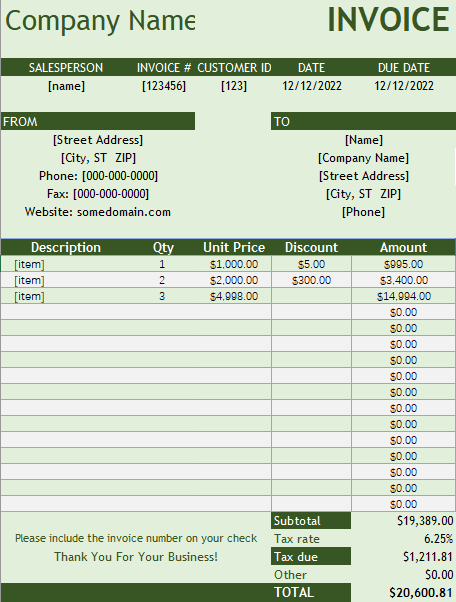The height and width of the screenshot is (602, 456).
Task: Click the INVOICE # header cell
Action: 164,68
